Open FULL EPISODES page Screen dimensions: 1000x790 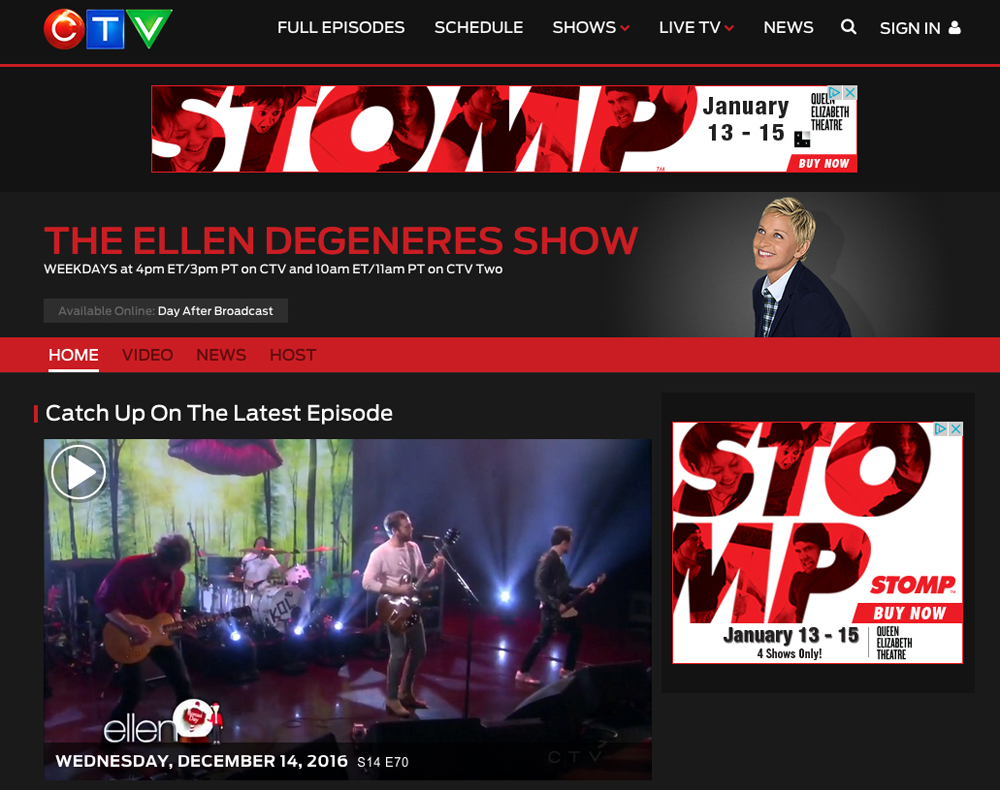(341, 27)
